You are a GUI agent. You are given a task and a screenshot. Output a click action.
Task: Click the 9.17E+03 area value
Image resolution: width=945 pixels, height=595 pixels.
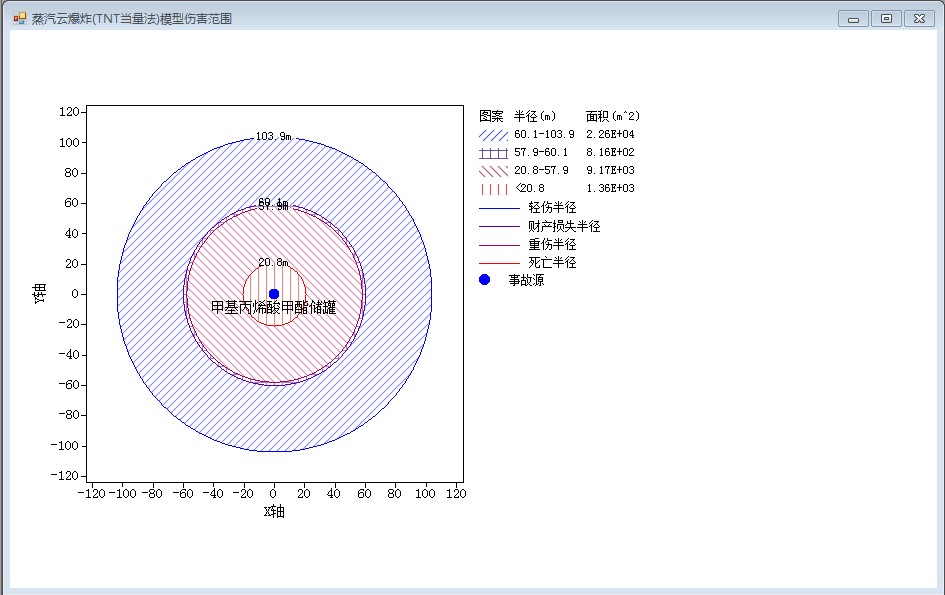(x=610, y=171)
